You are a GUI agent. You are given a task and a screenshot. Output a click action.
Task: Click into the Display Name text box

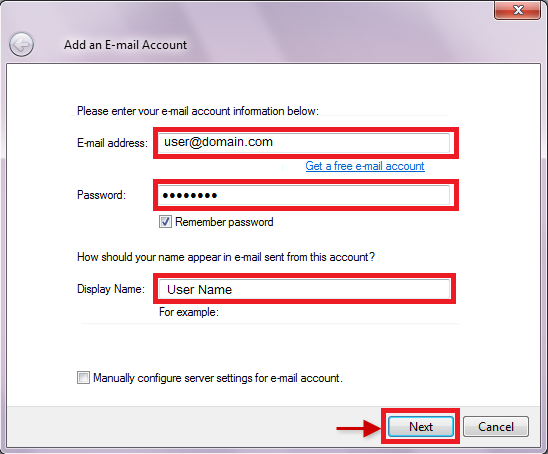click(304, 289)
